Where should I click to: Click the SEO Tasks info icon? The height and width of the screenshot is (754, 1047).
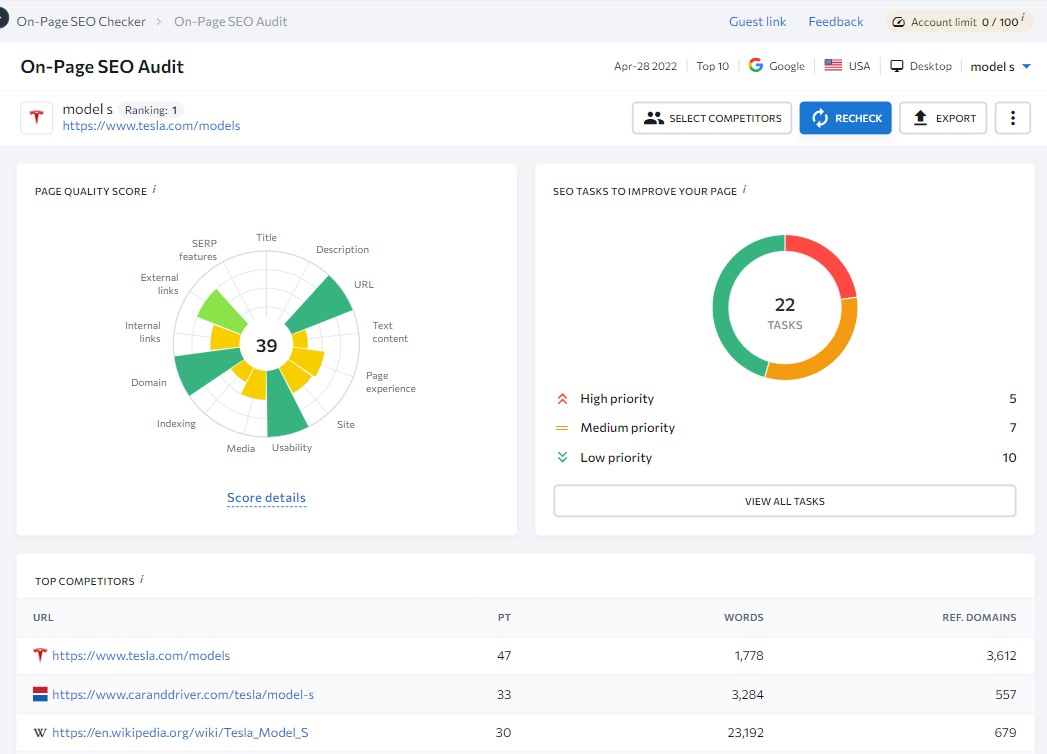pos(745,190)
